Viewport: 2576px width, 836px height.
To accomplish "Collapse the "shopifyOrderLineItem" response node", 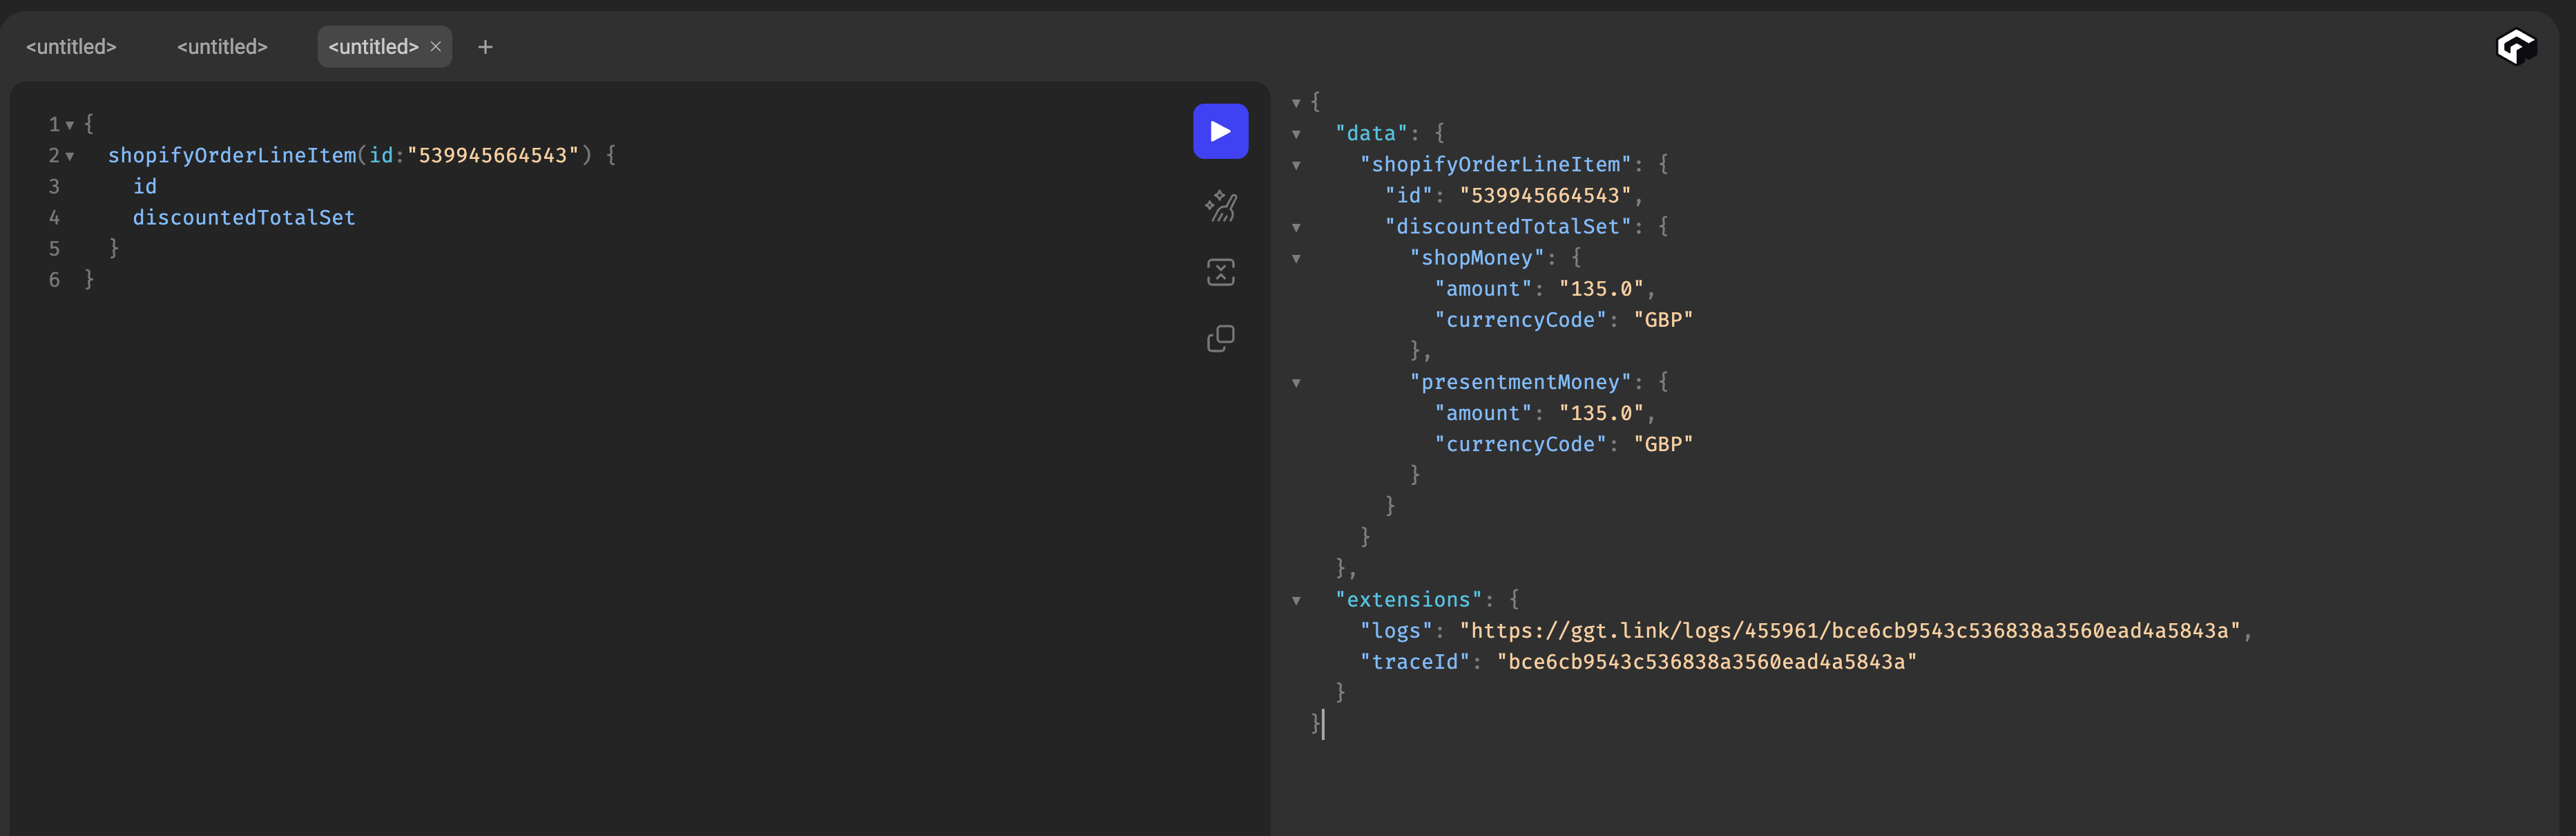I will (x=1296, y=165).
